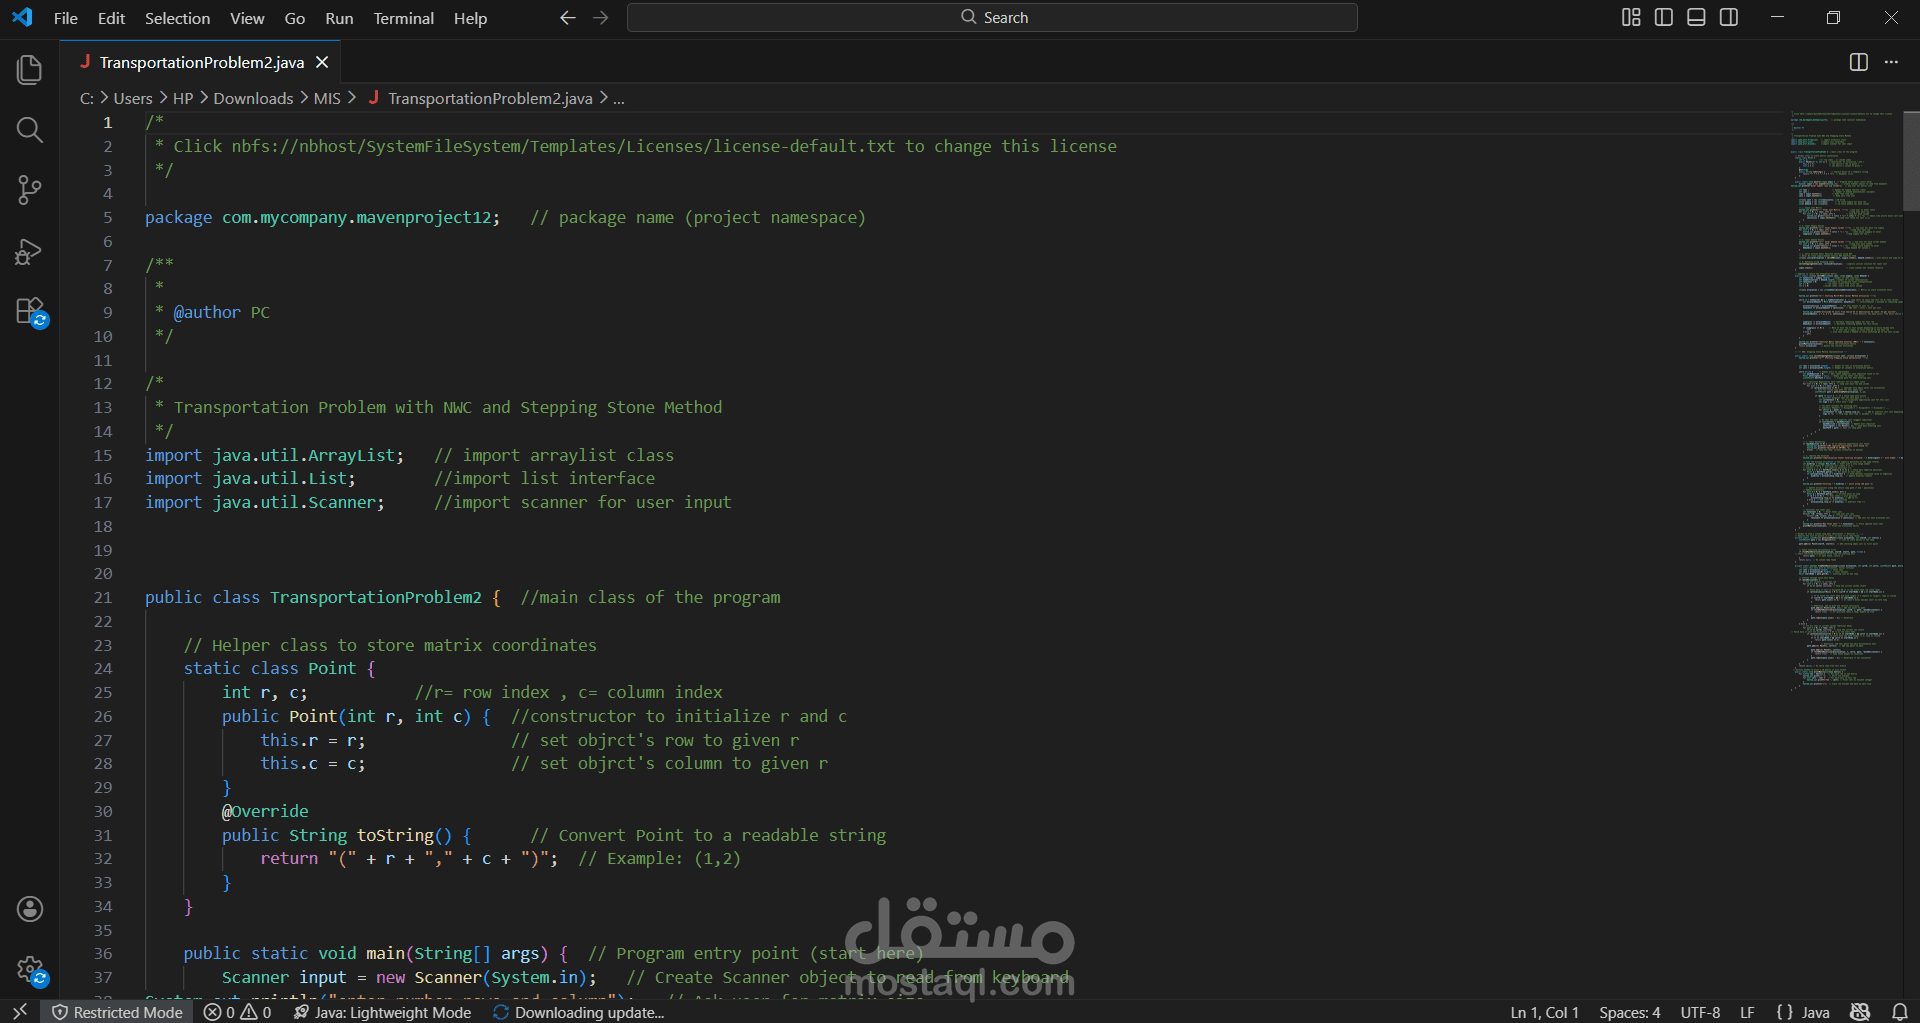
Task: Open Customize Layout icon
Action: pyautogui.click(x=1631, y=17)
